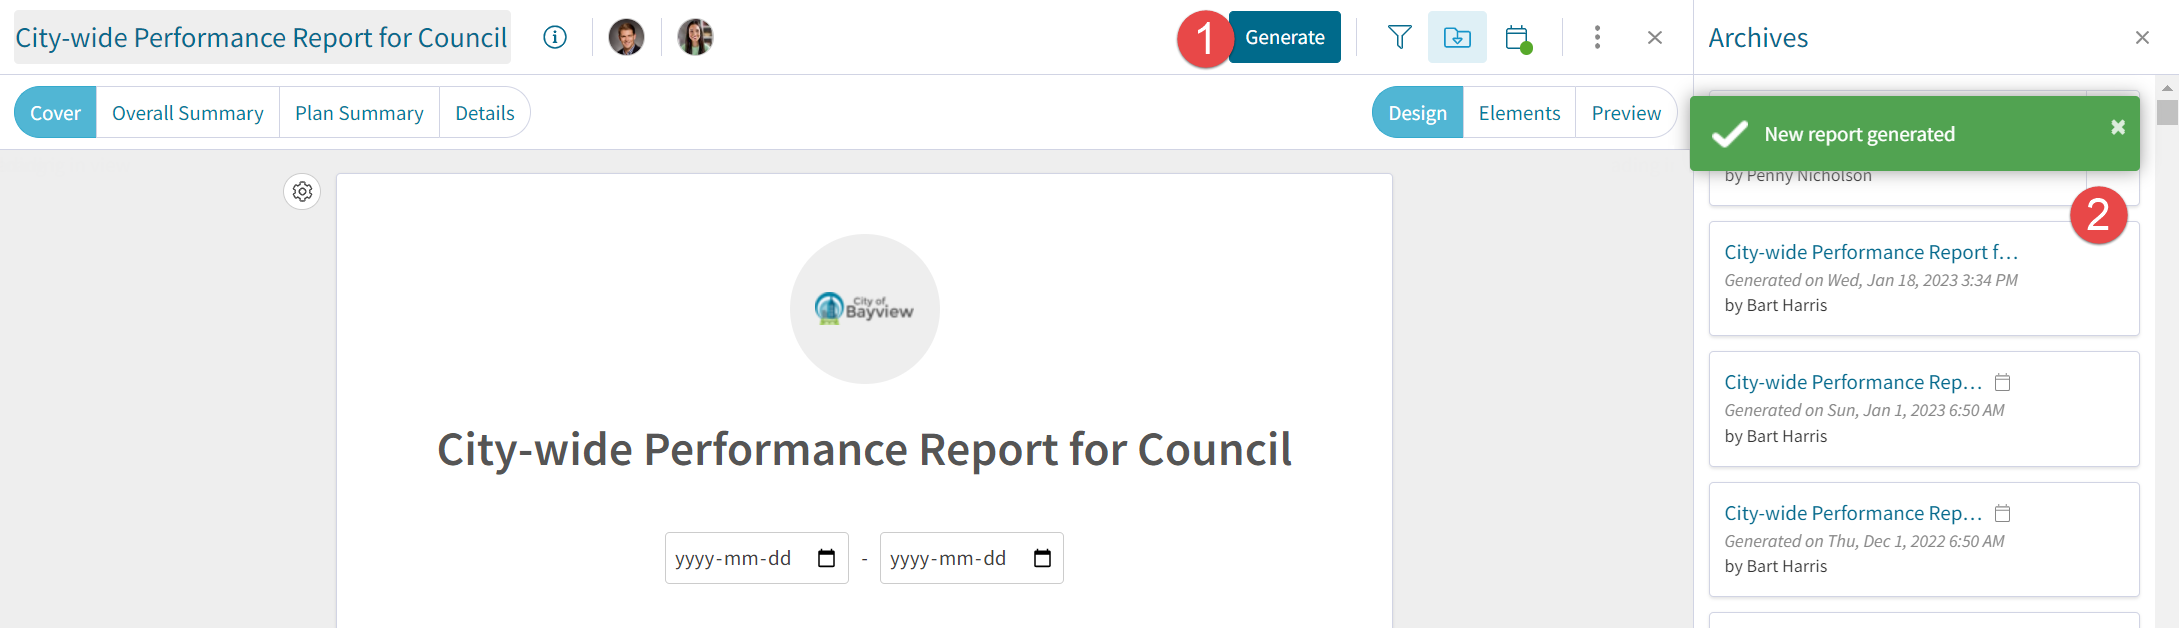Switch to Elements mode
The image size is (2179, 628).
tap(1519, 113)
